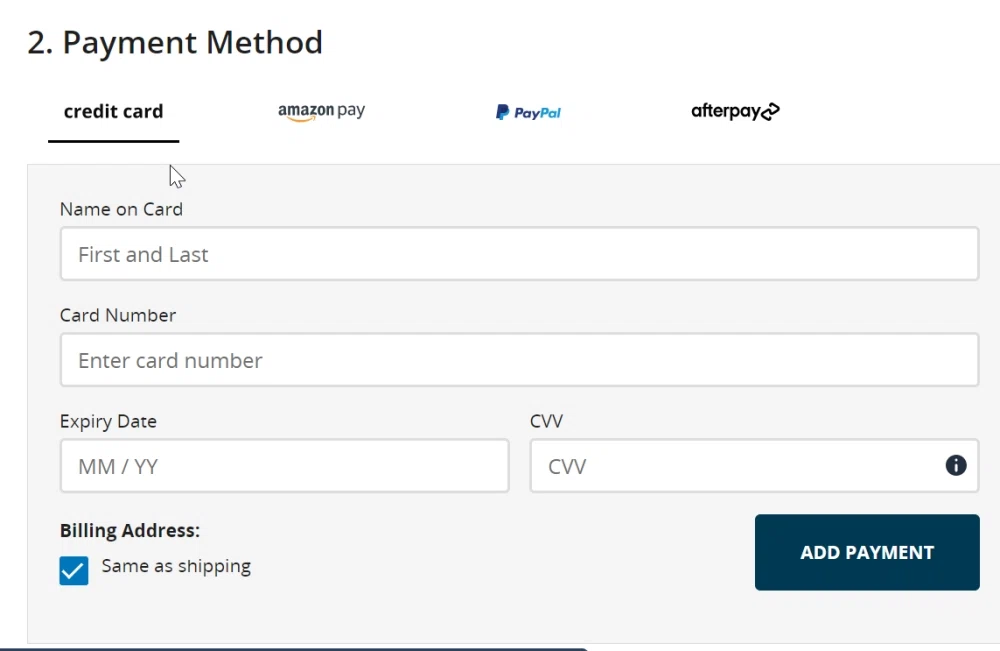
Task: Click the Payment Method section heading
Action: coord(175,42)
